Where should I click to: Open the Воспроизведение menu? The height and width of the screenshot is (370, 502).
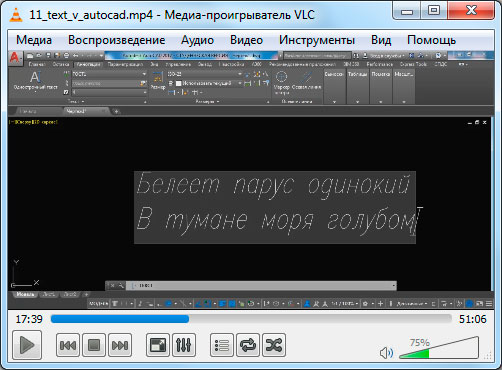click(x=117, y=40)
